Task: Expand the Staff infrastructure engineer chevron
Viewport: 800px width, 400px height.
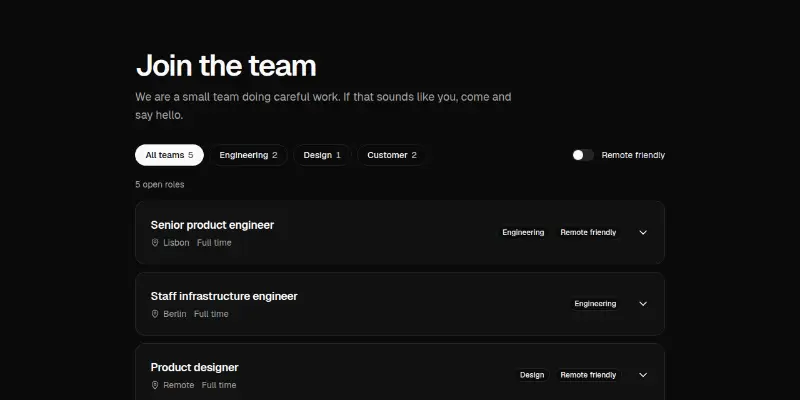Action: pyautogui.click(x=643, y=304)
